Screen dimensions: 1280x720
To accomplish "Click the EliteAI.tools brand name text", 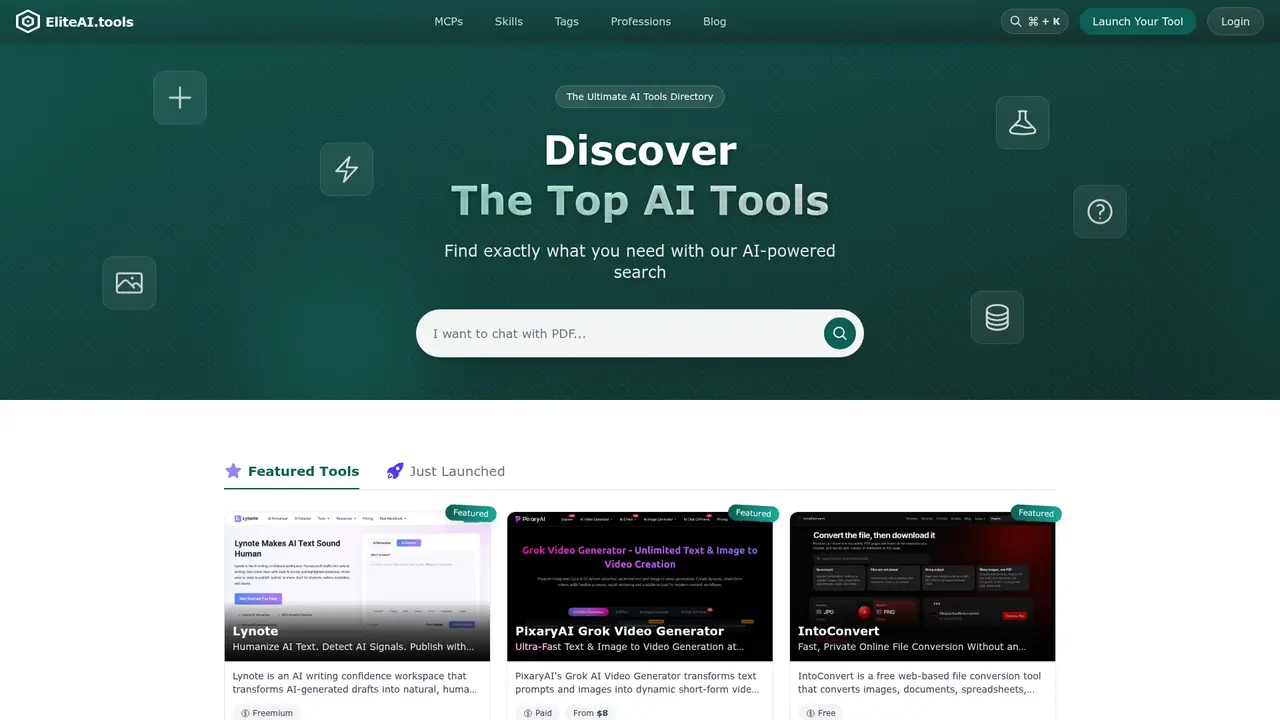I will tap(89, 21).
